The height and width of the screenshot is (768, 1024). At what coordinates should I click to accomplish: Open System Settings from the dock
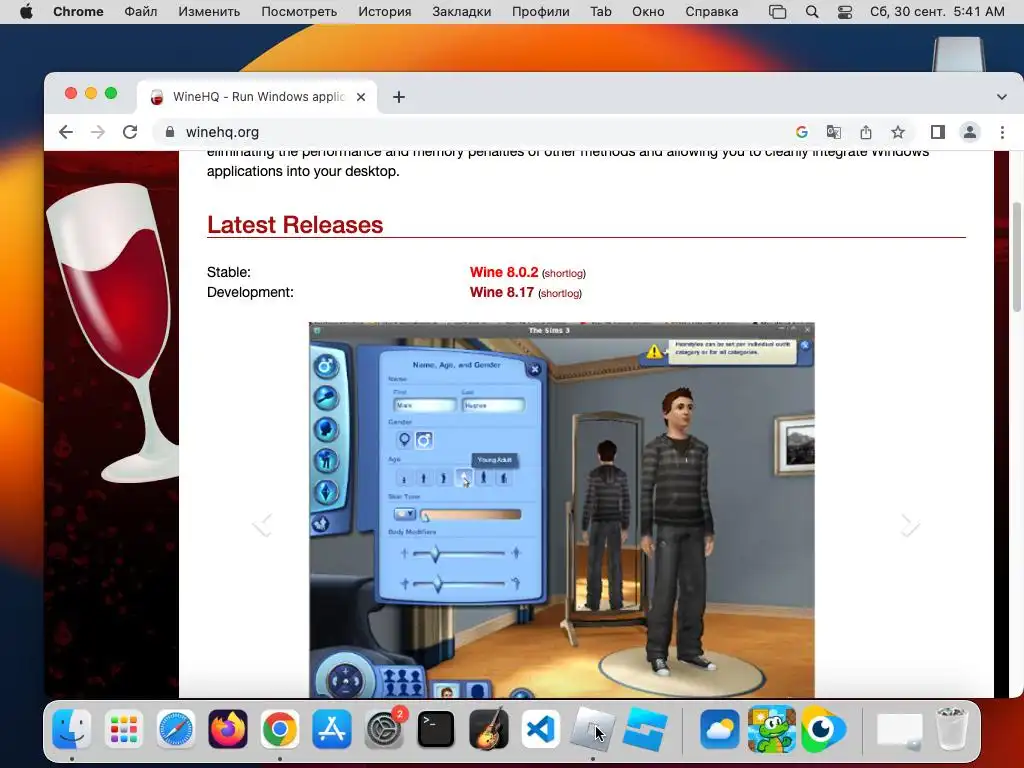pos(384,729)
